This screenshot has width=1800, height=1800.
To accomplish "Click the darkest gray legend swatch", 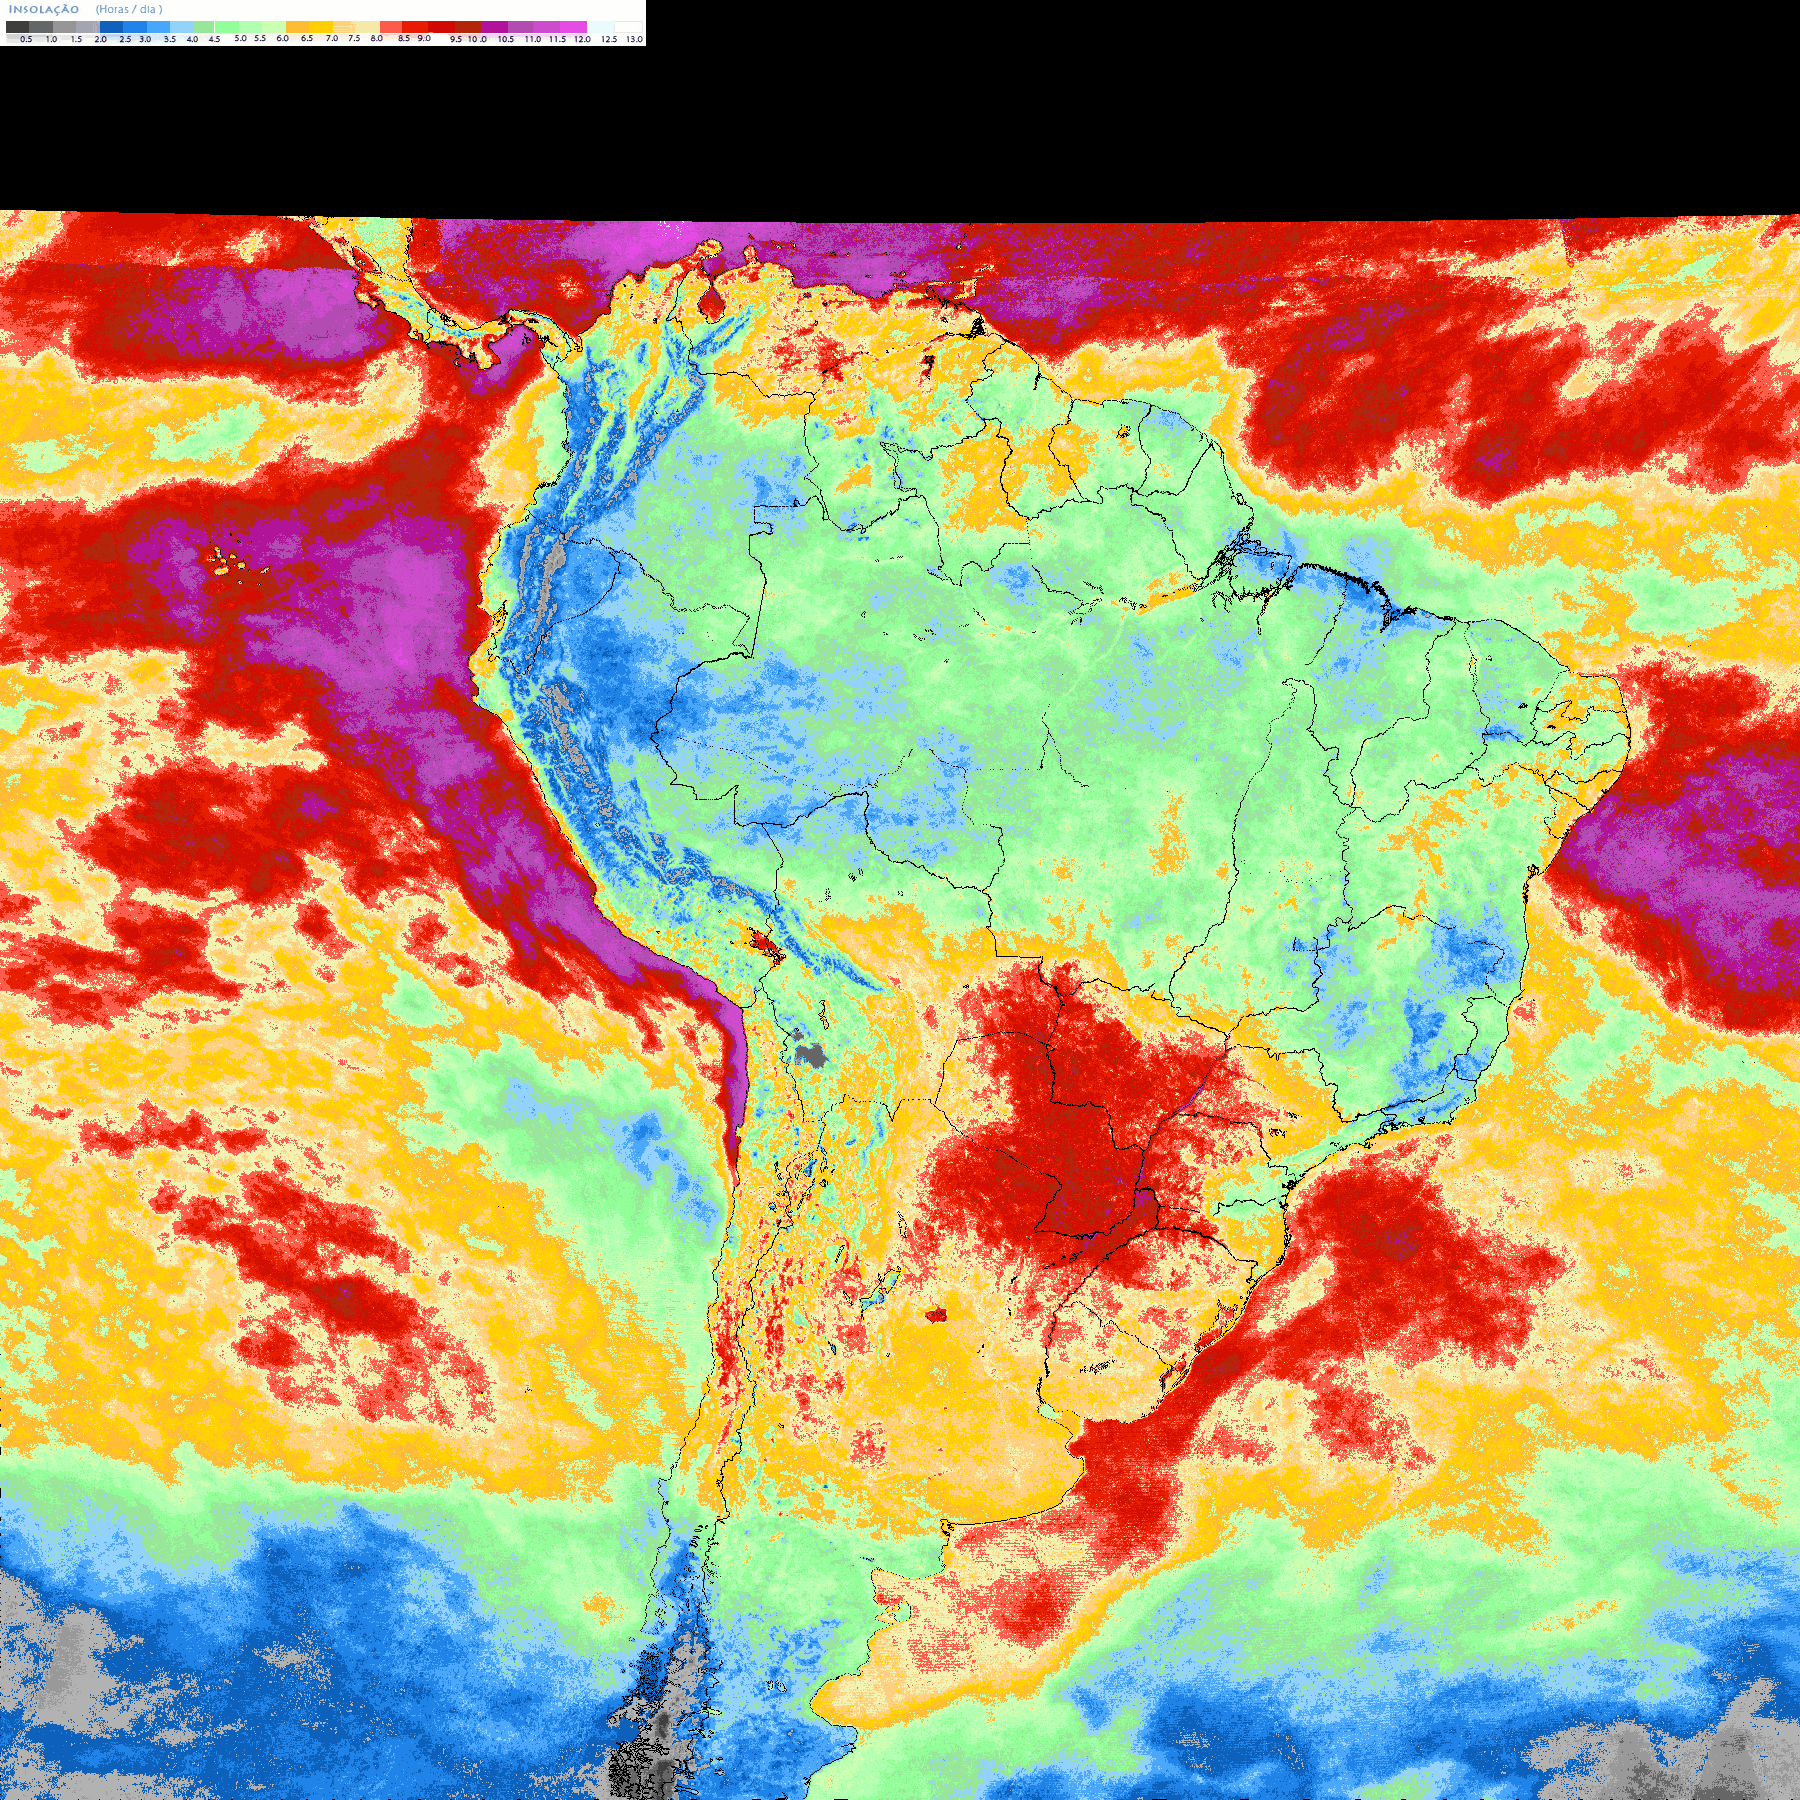I will tap(17, 27).
